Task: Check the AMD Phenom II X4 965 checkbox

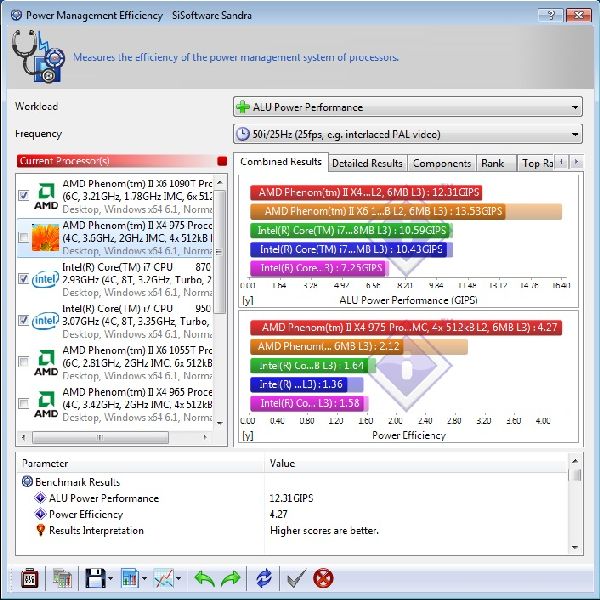Action: coord(23,403)
